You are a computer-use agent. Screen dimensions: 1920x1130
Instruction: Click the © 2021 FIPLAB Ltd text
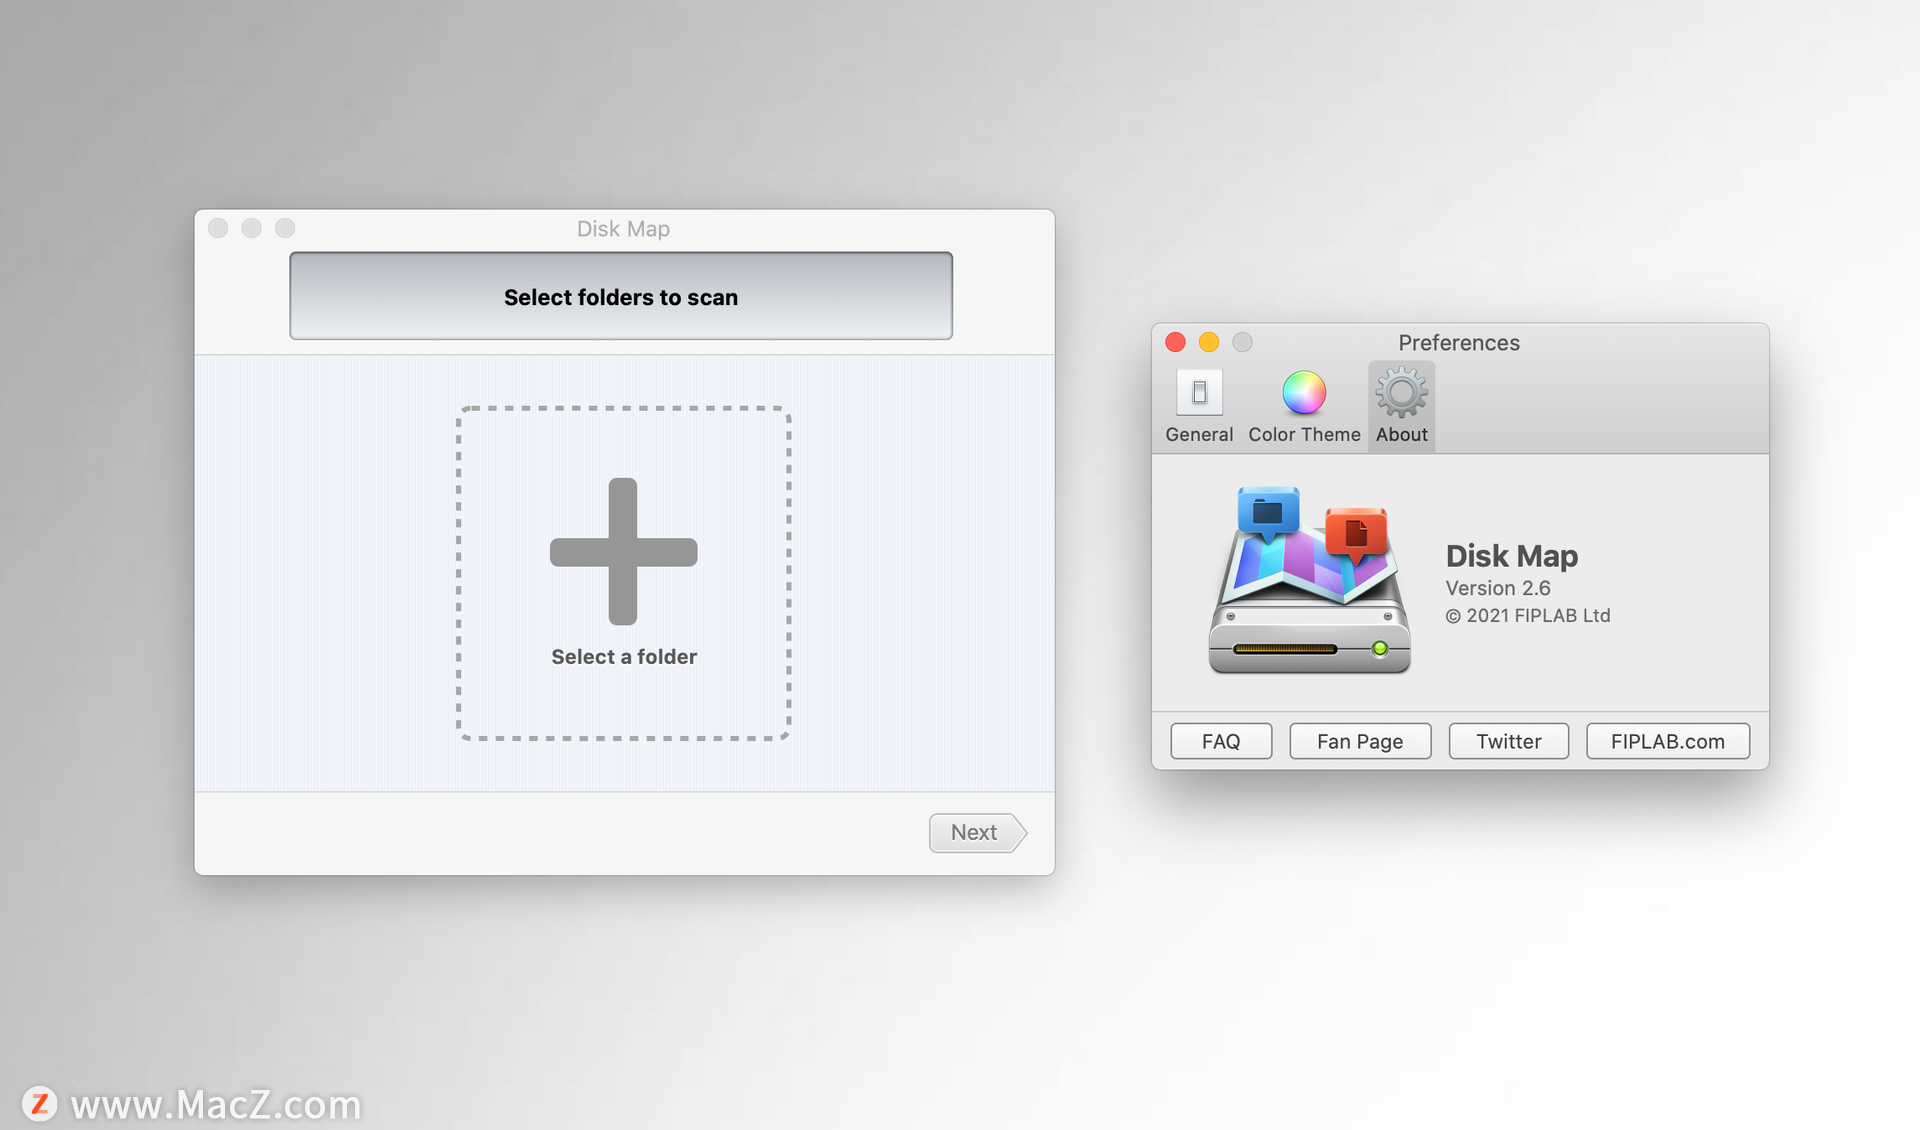[x=1527, y=616]
